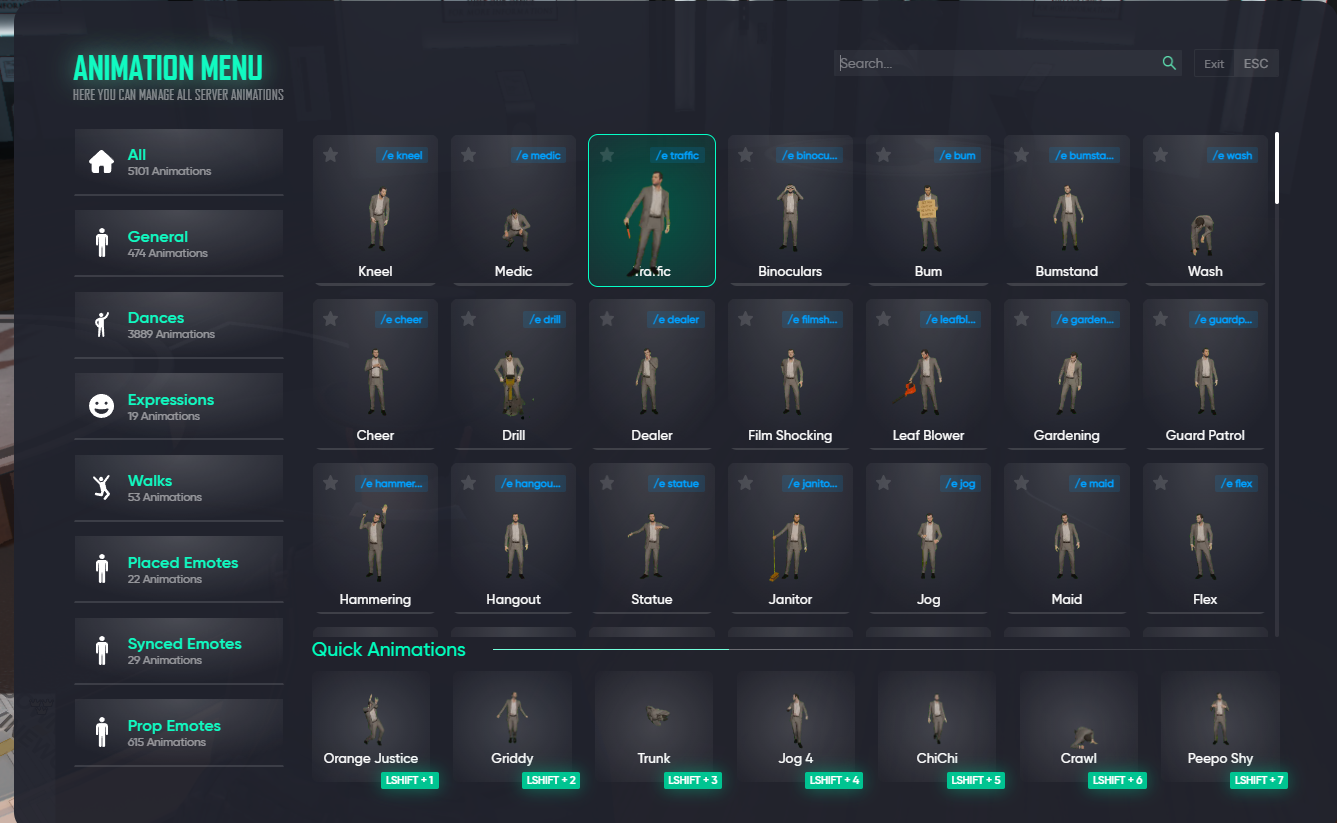
Task: Click the search magnifier icon
Action: coord(1169,63)
